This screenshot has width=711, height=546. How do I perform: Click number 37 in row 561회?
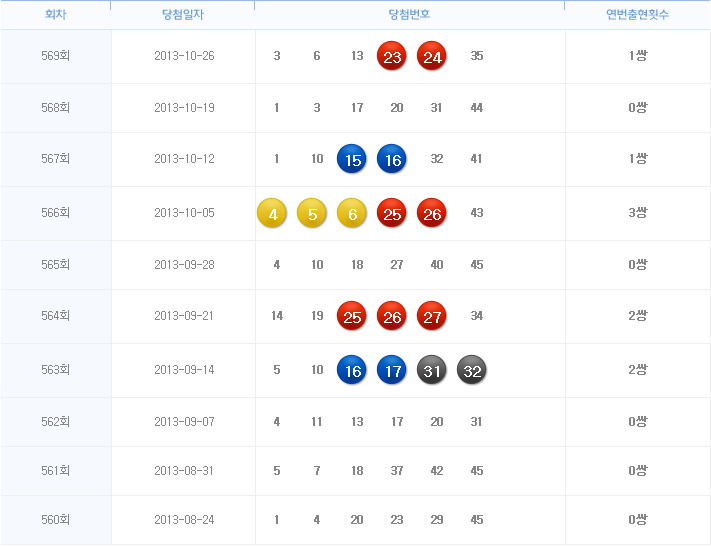click(397, 471)
